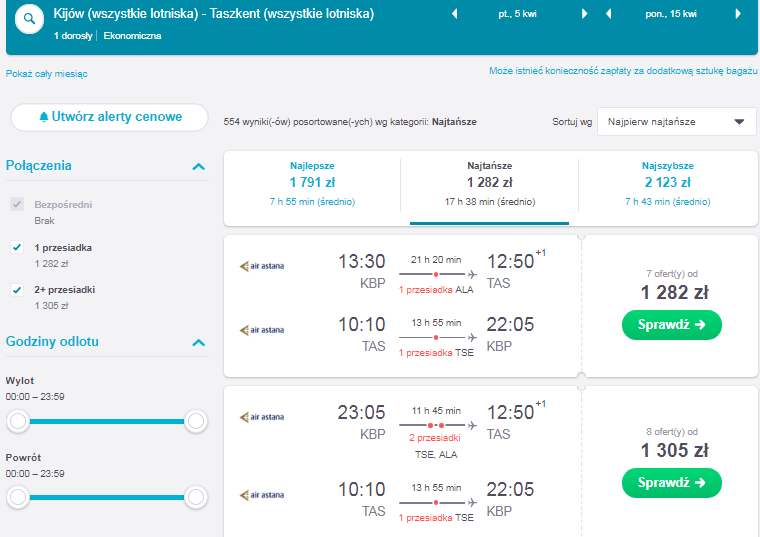
Task: Click the Powrót right slider handle
Action: [x=196, y=497]
